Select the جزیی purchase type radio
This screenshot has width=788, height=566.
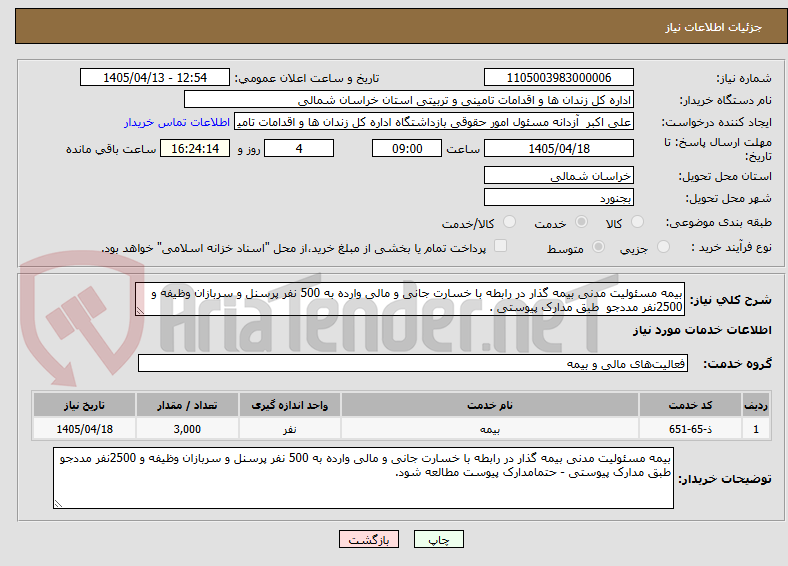663,246
